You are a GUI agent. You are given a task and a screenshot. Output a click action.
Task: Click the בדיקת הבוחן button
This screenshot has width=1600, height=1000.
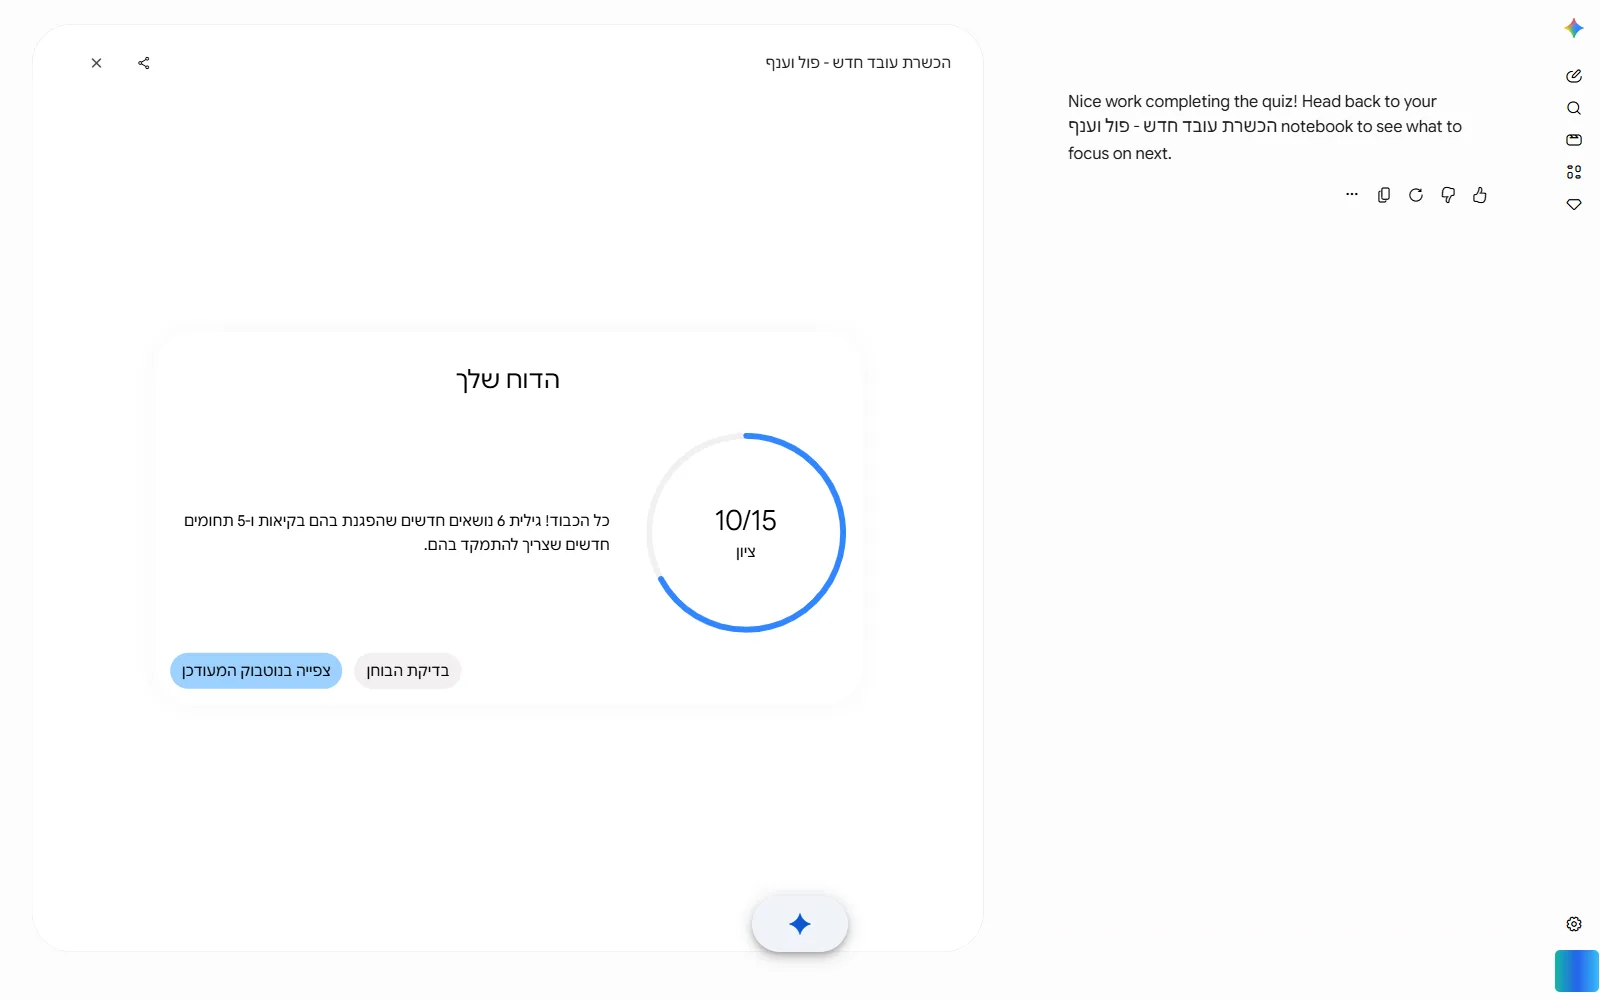pos(408,671)
